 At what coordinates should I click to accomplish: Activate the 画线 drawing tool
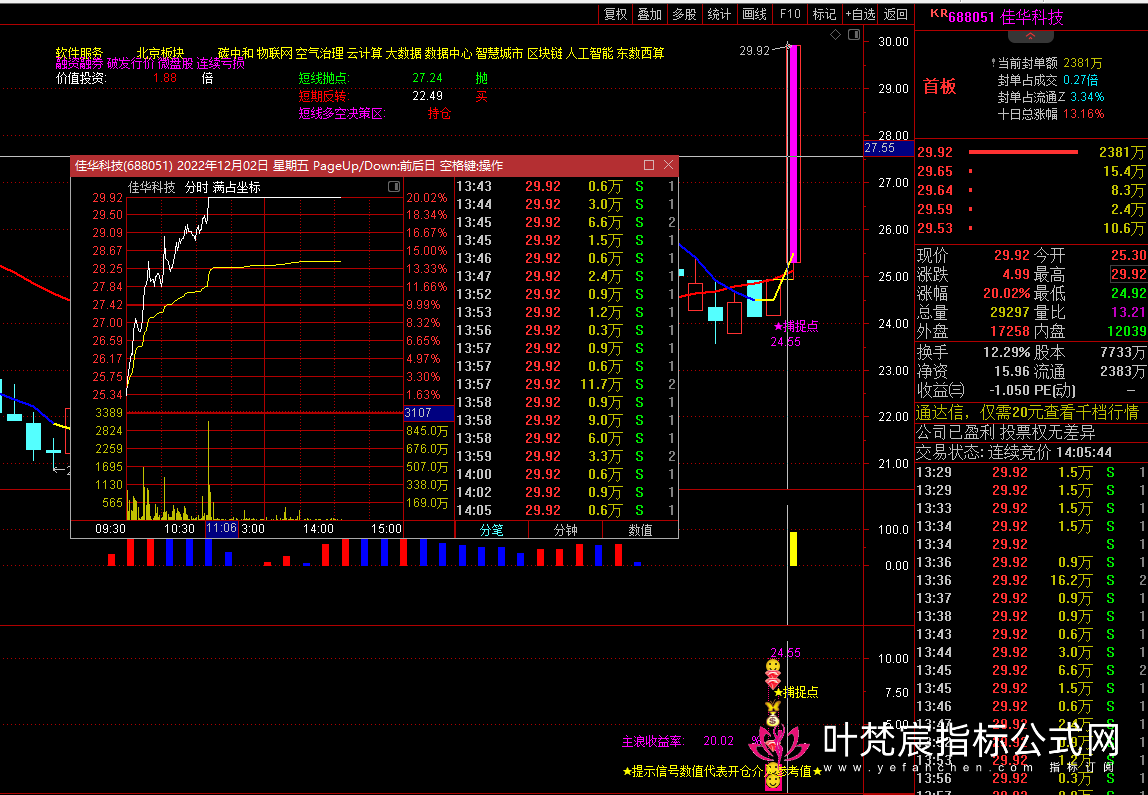click(754, 14)
